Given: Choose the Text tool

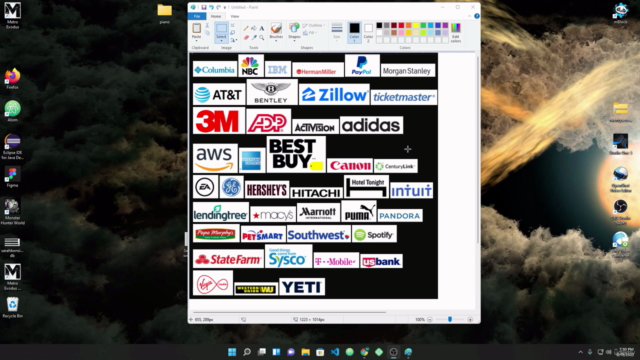Looking at the screenshot, I should point(262,29).
